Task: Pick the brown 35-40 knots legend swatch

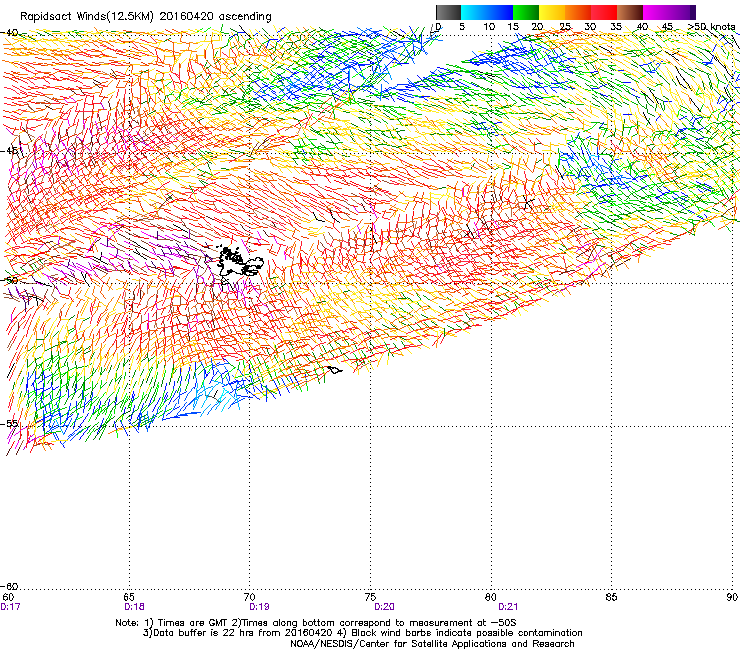Action: [x=630, y=12]
